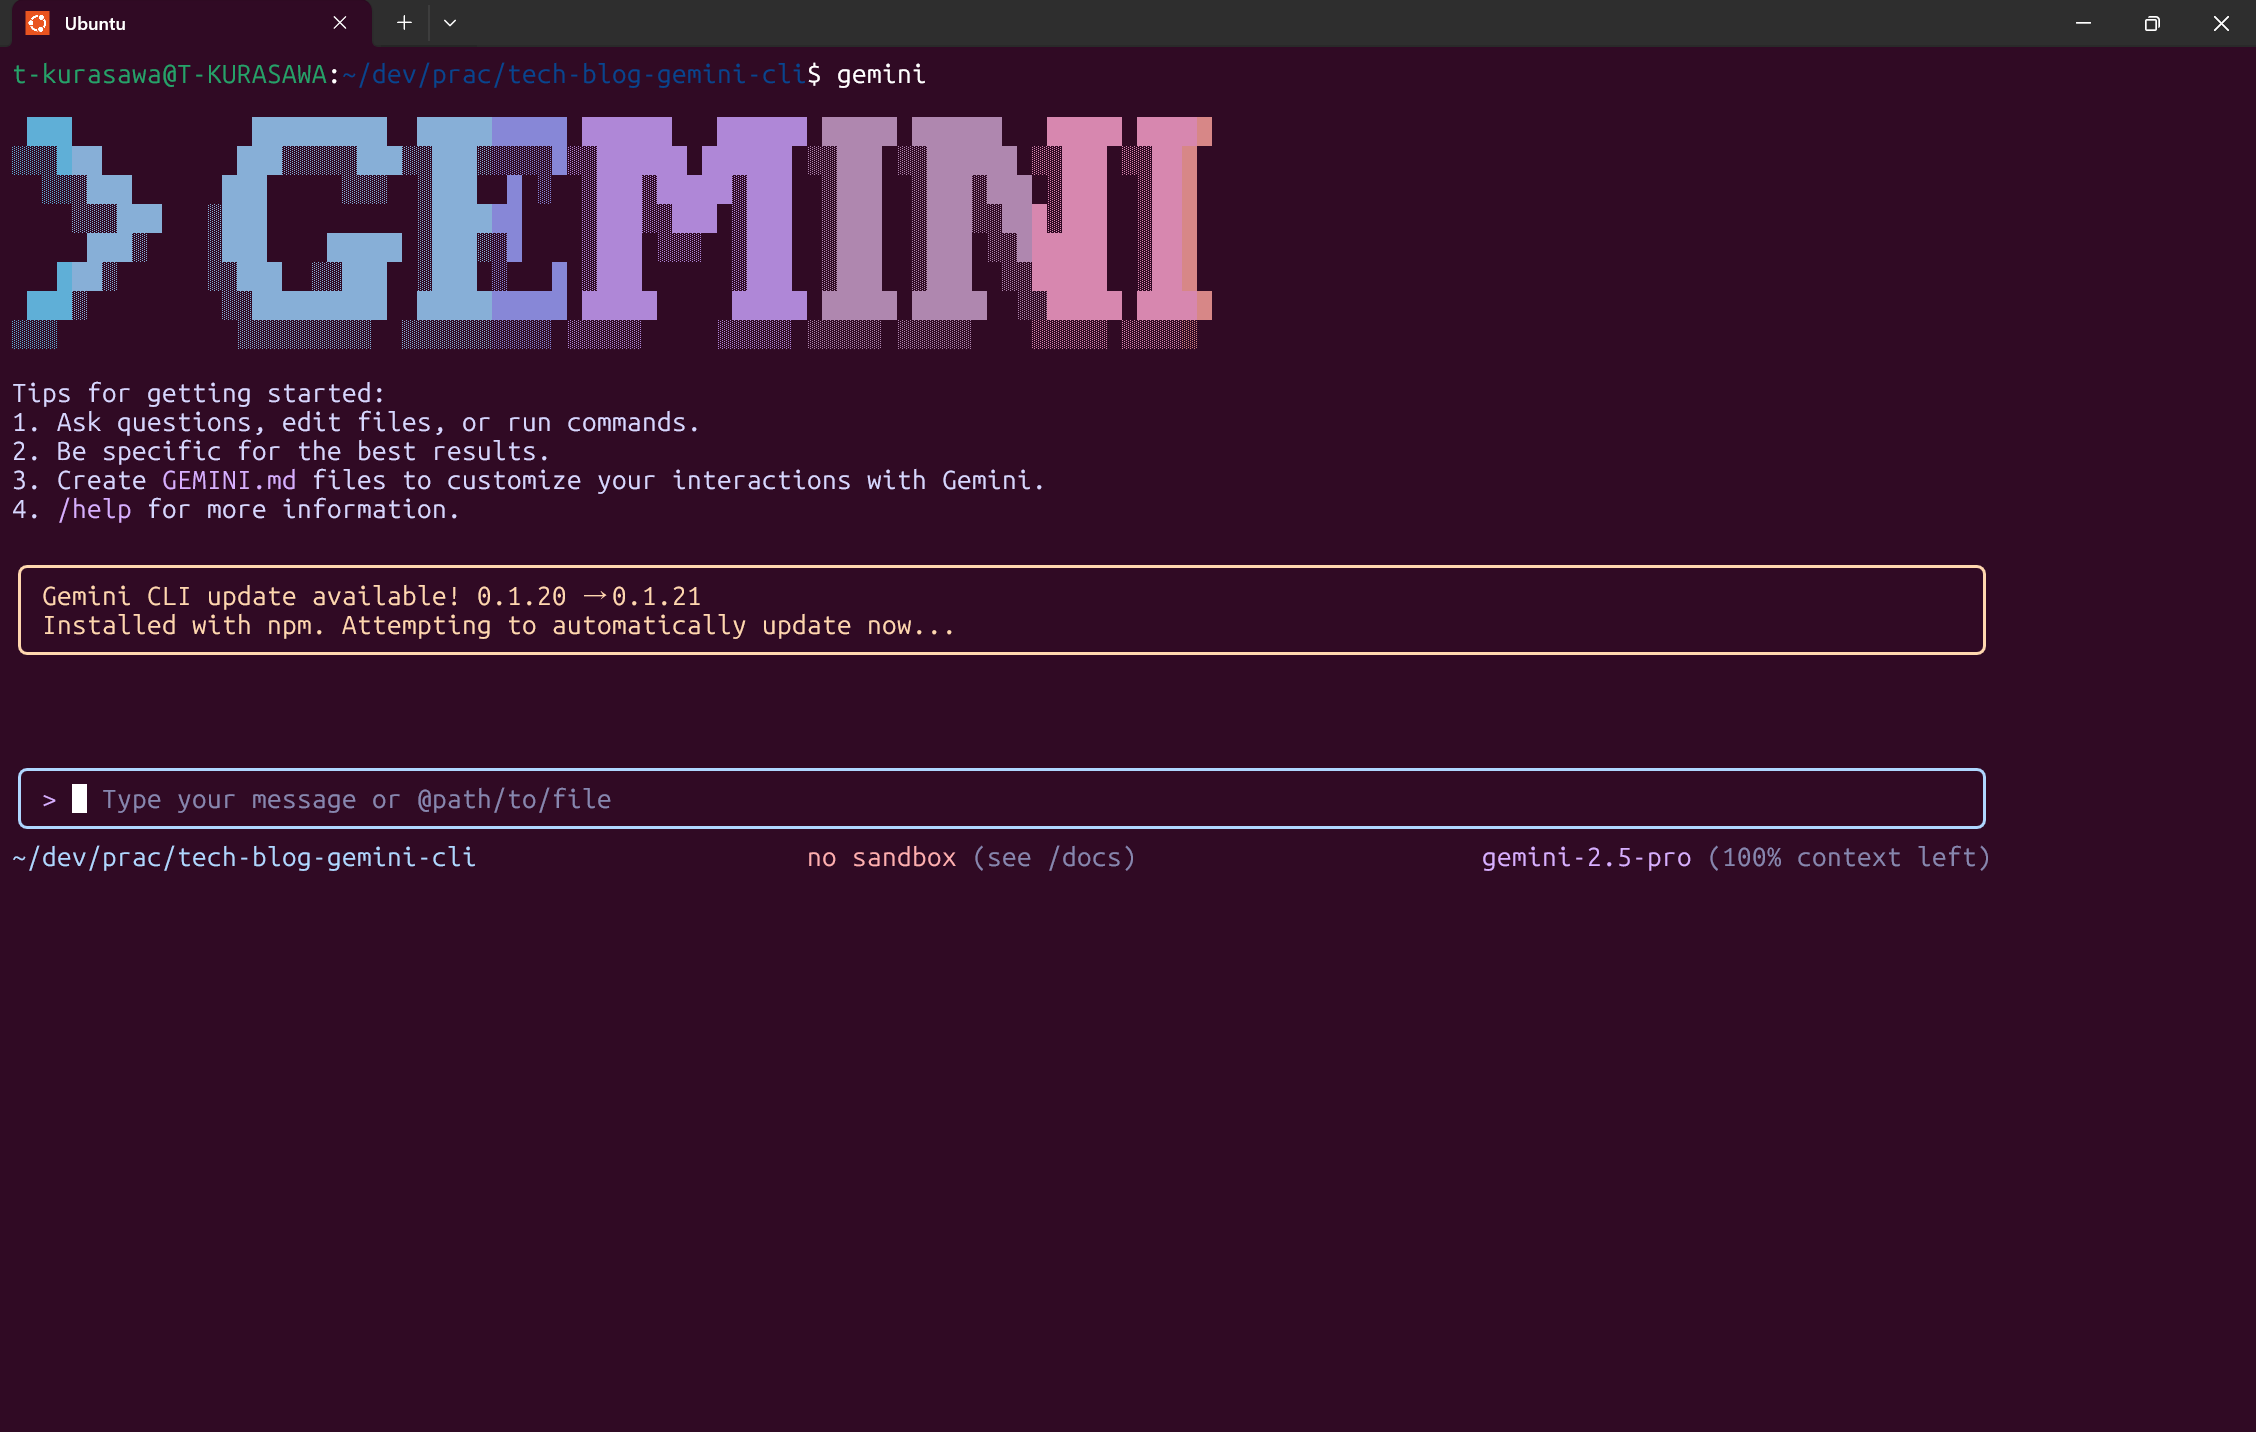
Task: Close the Ubuntu terminal tab
Action: 340,23
